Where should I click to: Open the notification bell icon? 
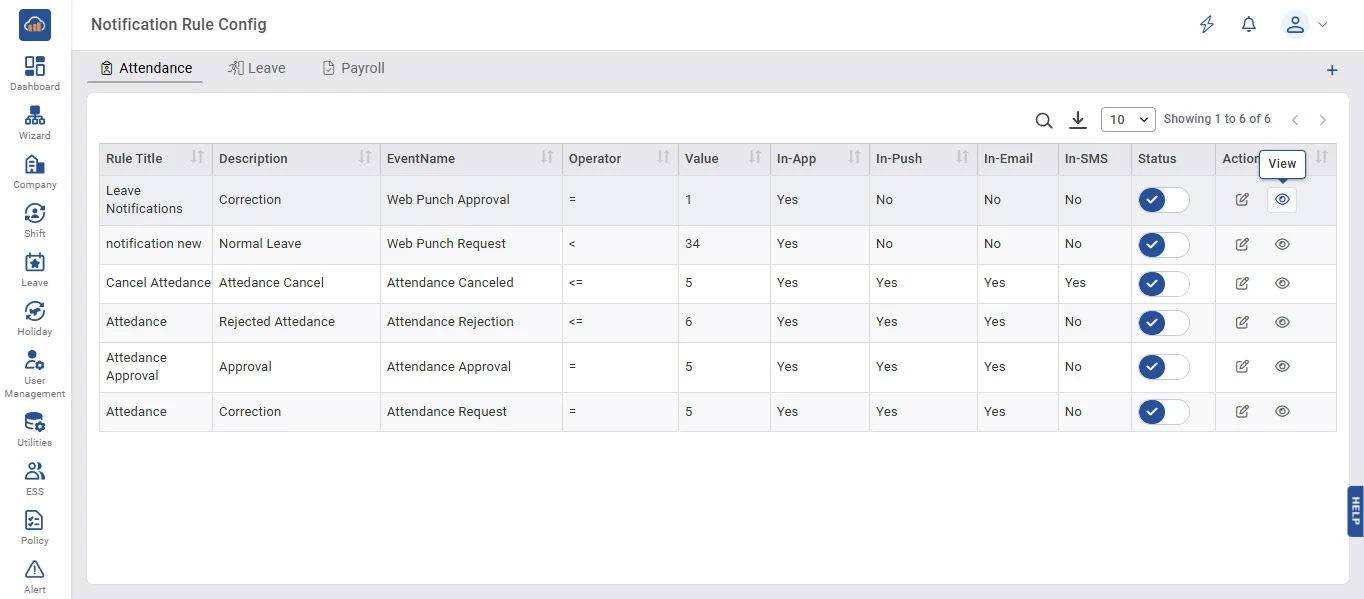[1248, 25]
